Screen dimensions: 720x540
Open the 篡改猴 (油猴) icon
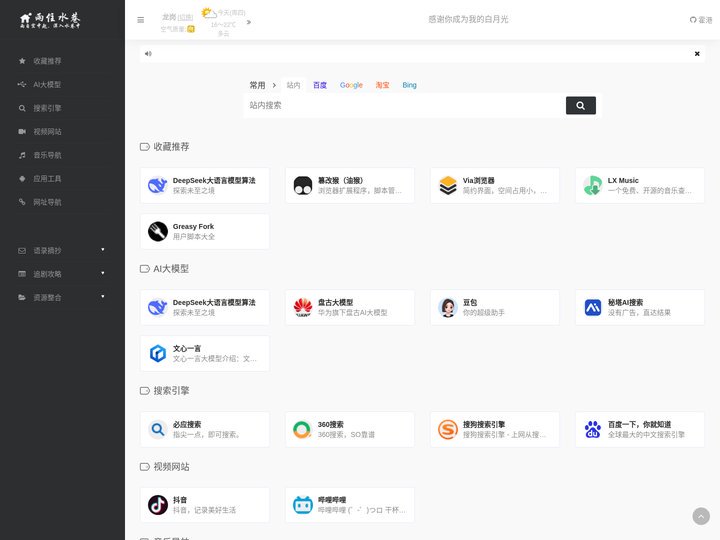303,186
